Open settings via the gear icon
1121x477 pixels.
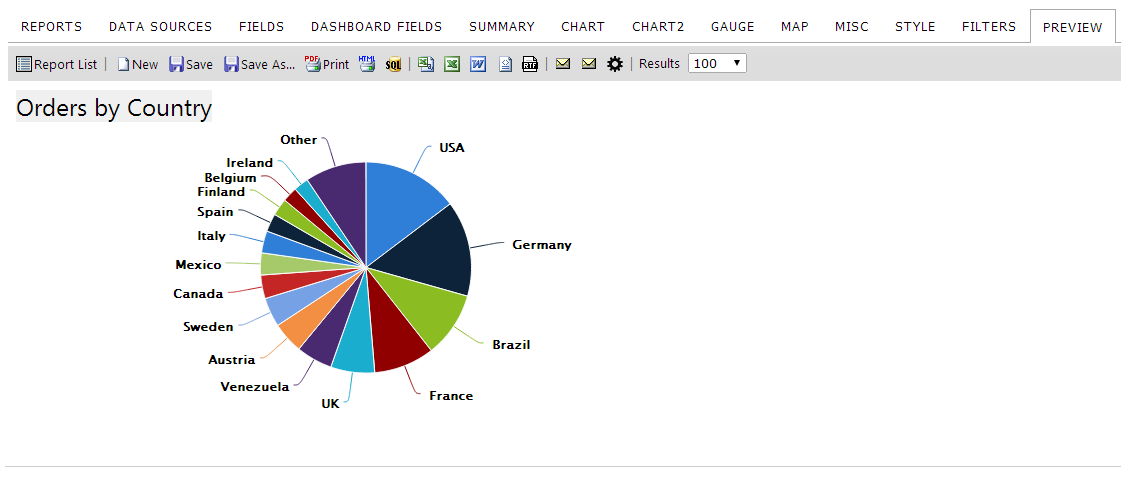pyautogui.click(x=615, y=64)
